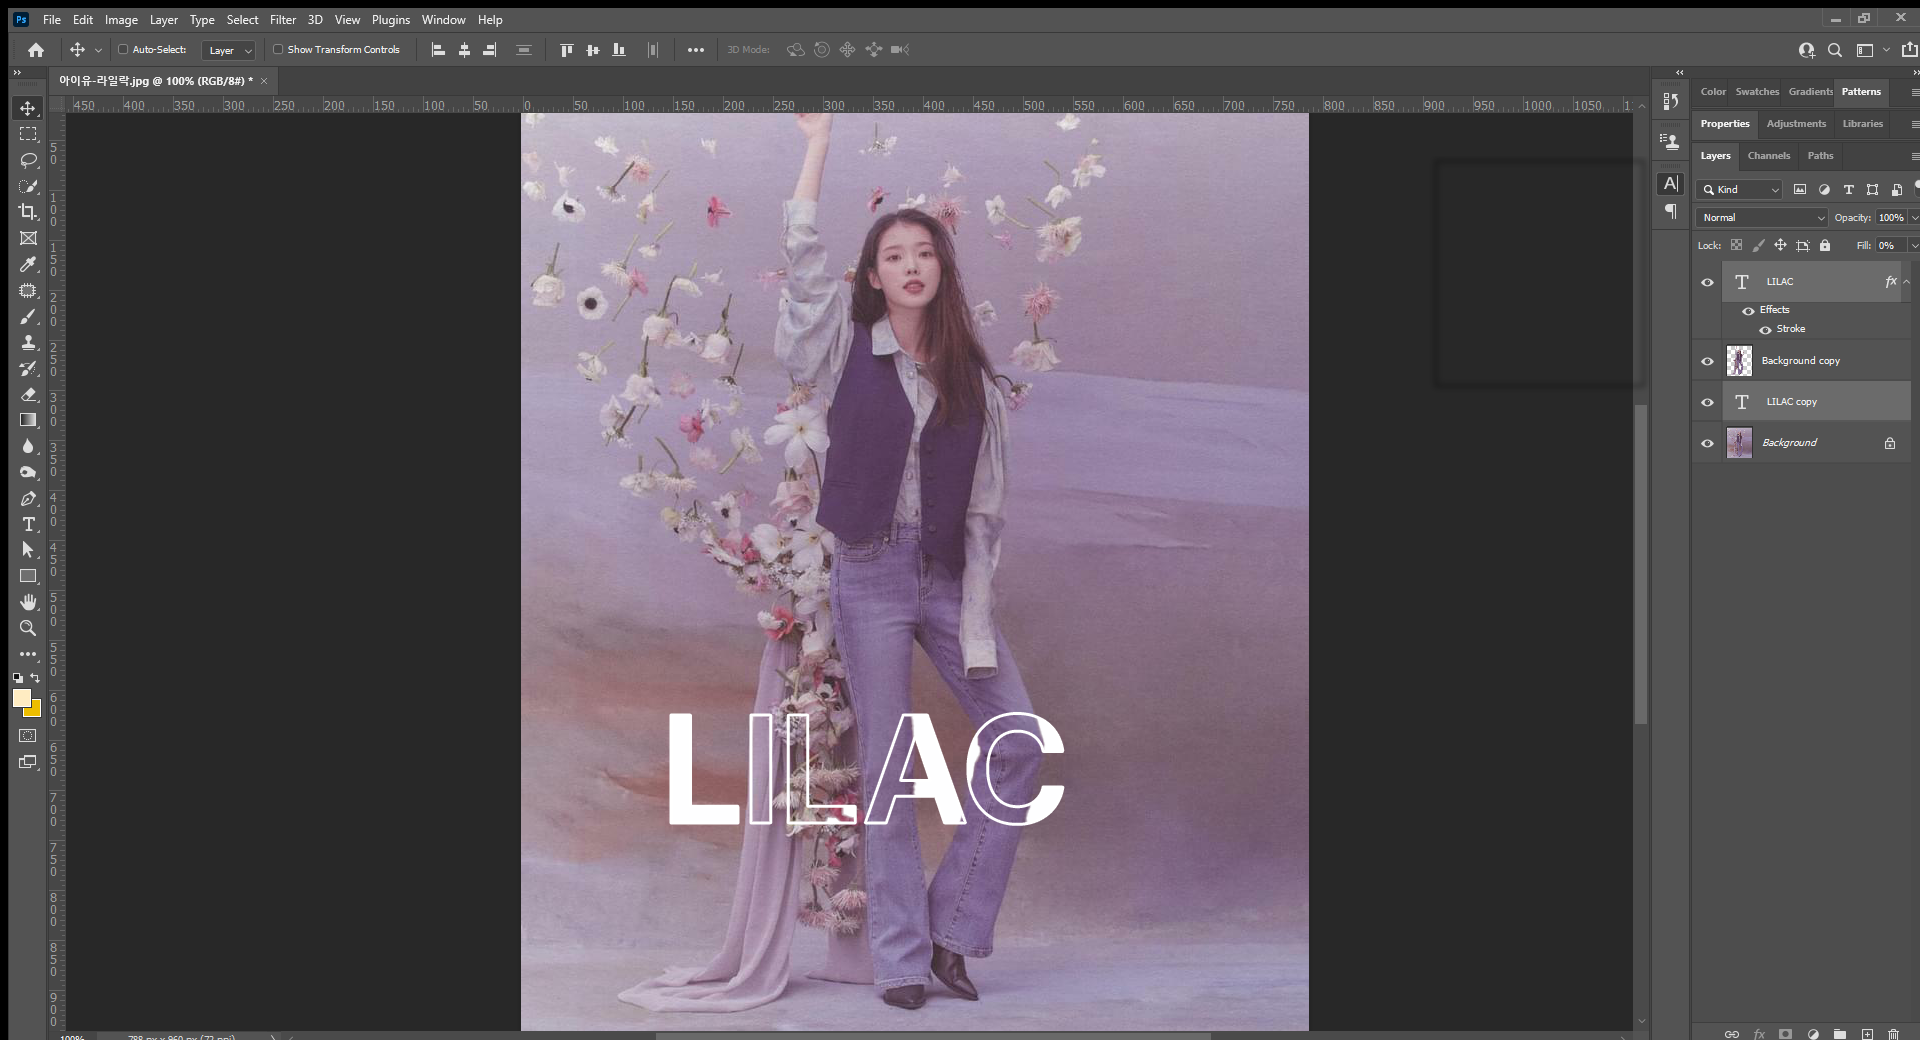Select the Pen tool
Viewport: 1920px width, 1040px height.
[28, 498]
